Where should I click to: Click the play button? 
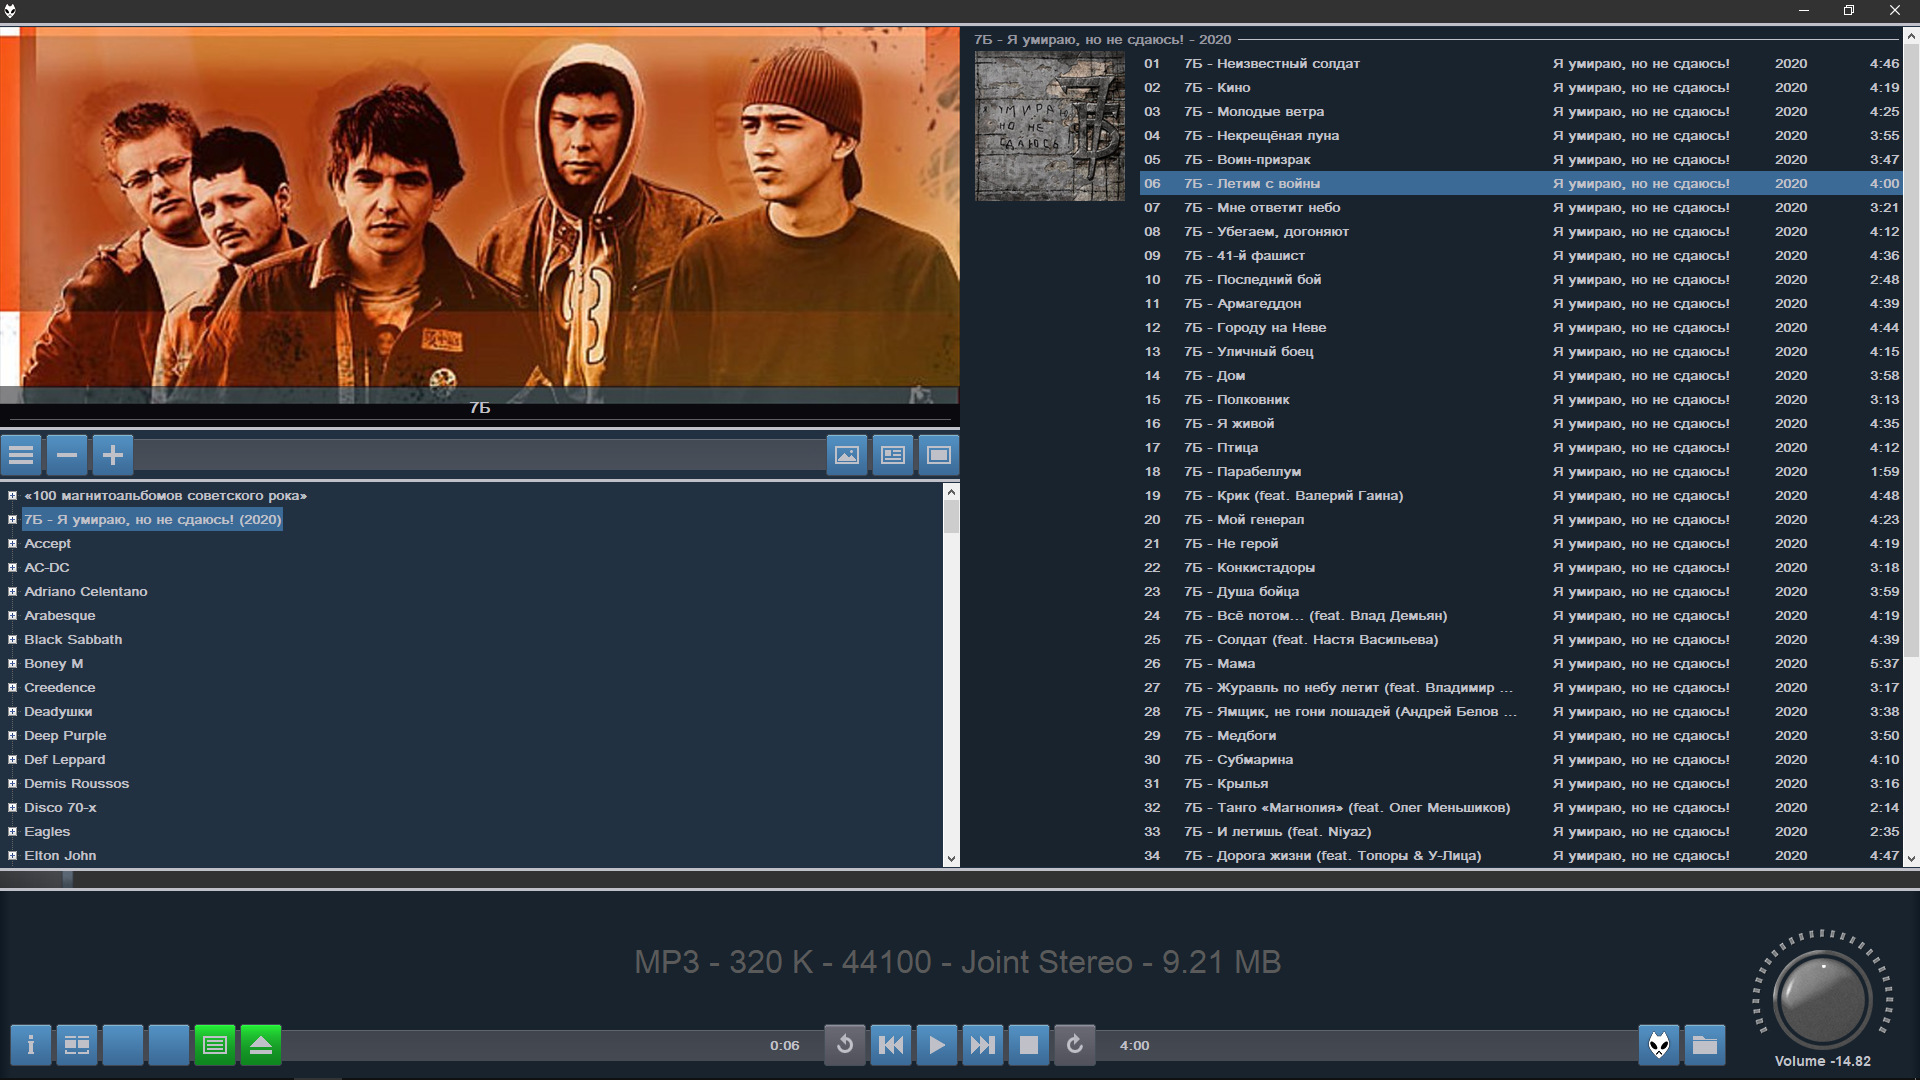coord(937,1045)
